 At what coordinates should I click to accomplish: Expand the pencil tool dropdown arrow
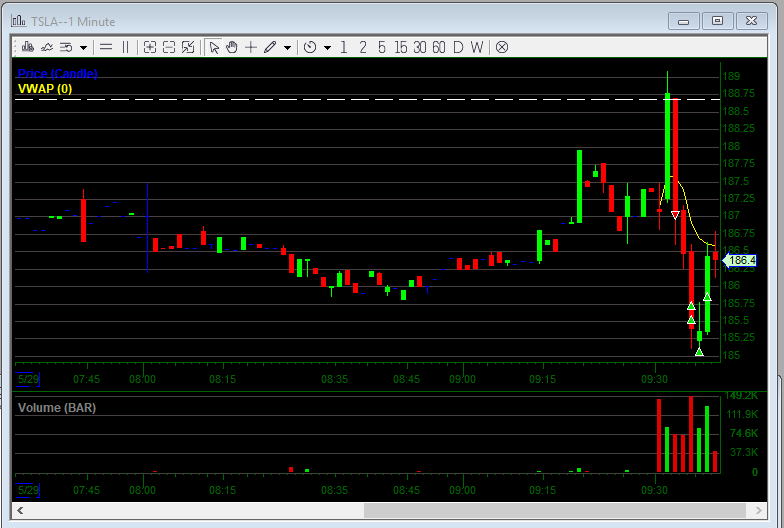288,48
